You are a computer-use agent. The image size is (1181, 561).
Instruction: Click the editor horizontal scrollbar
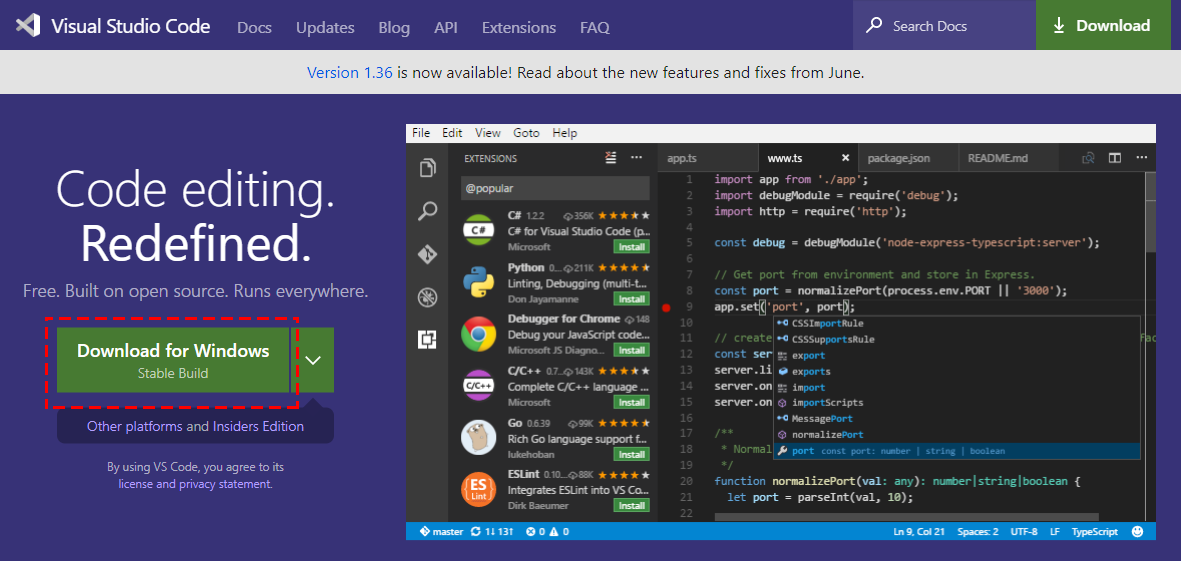906,517
